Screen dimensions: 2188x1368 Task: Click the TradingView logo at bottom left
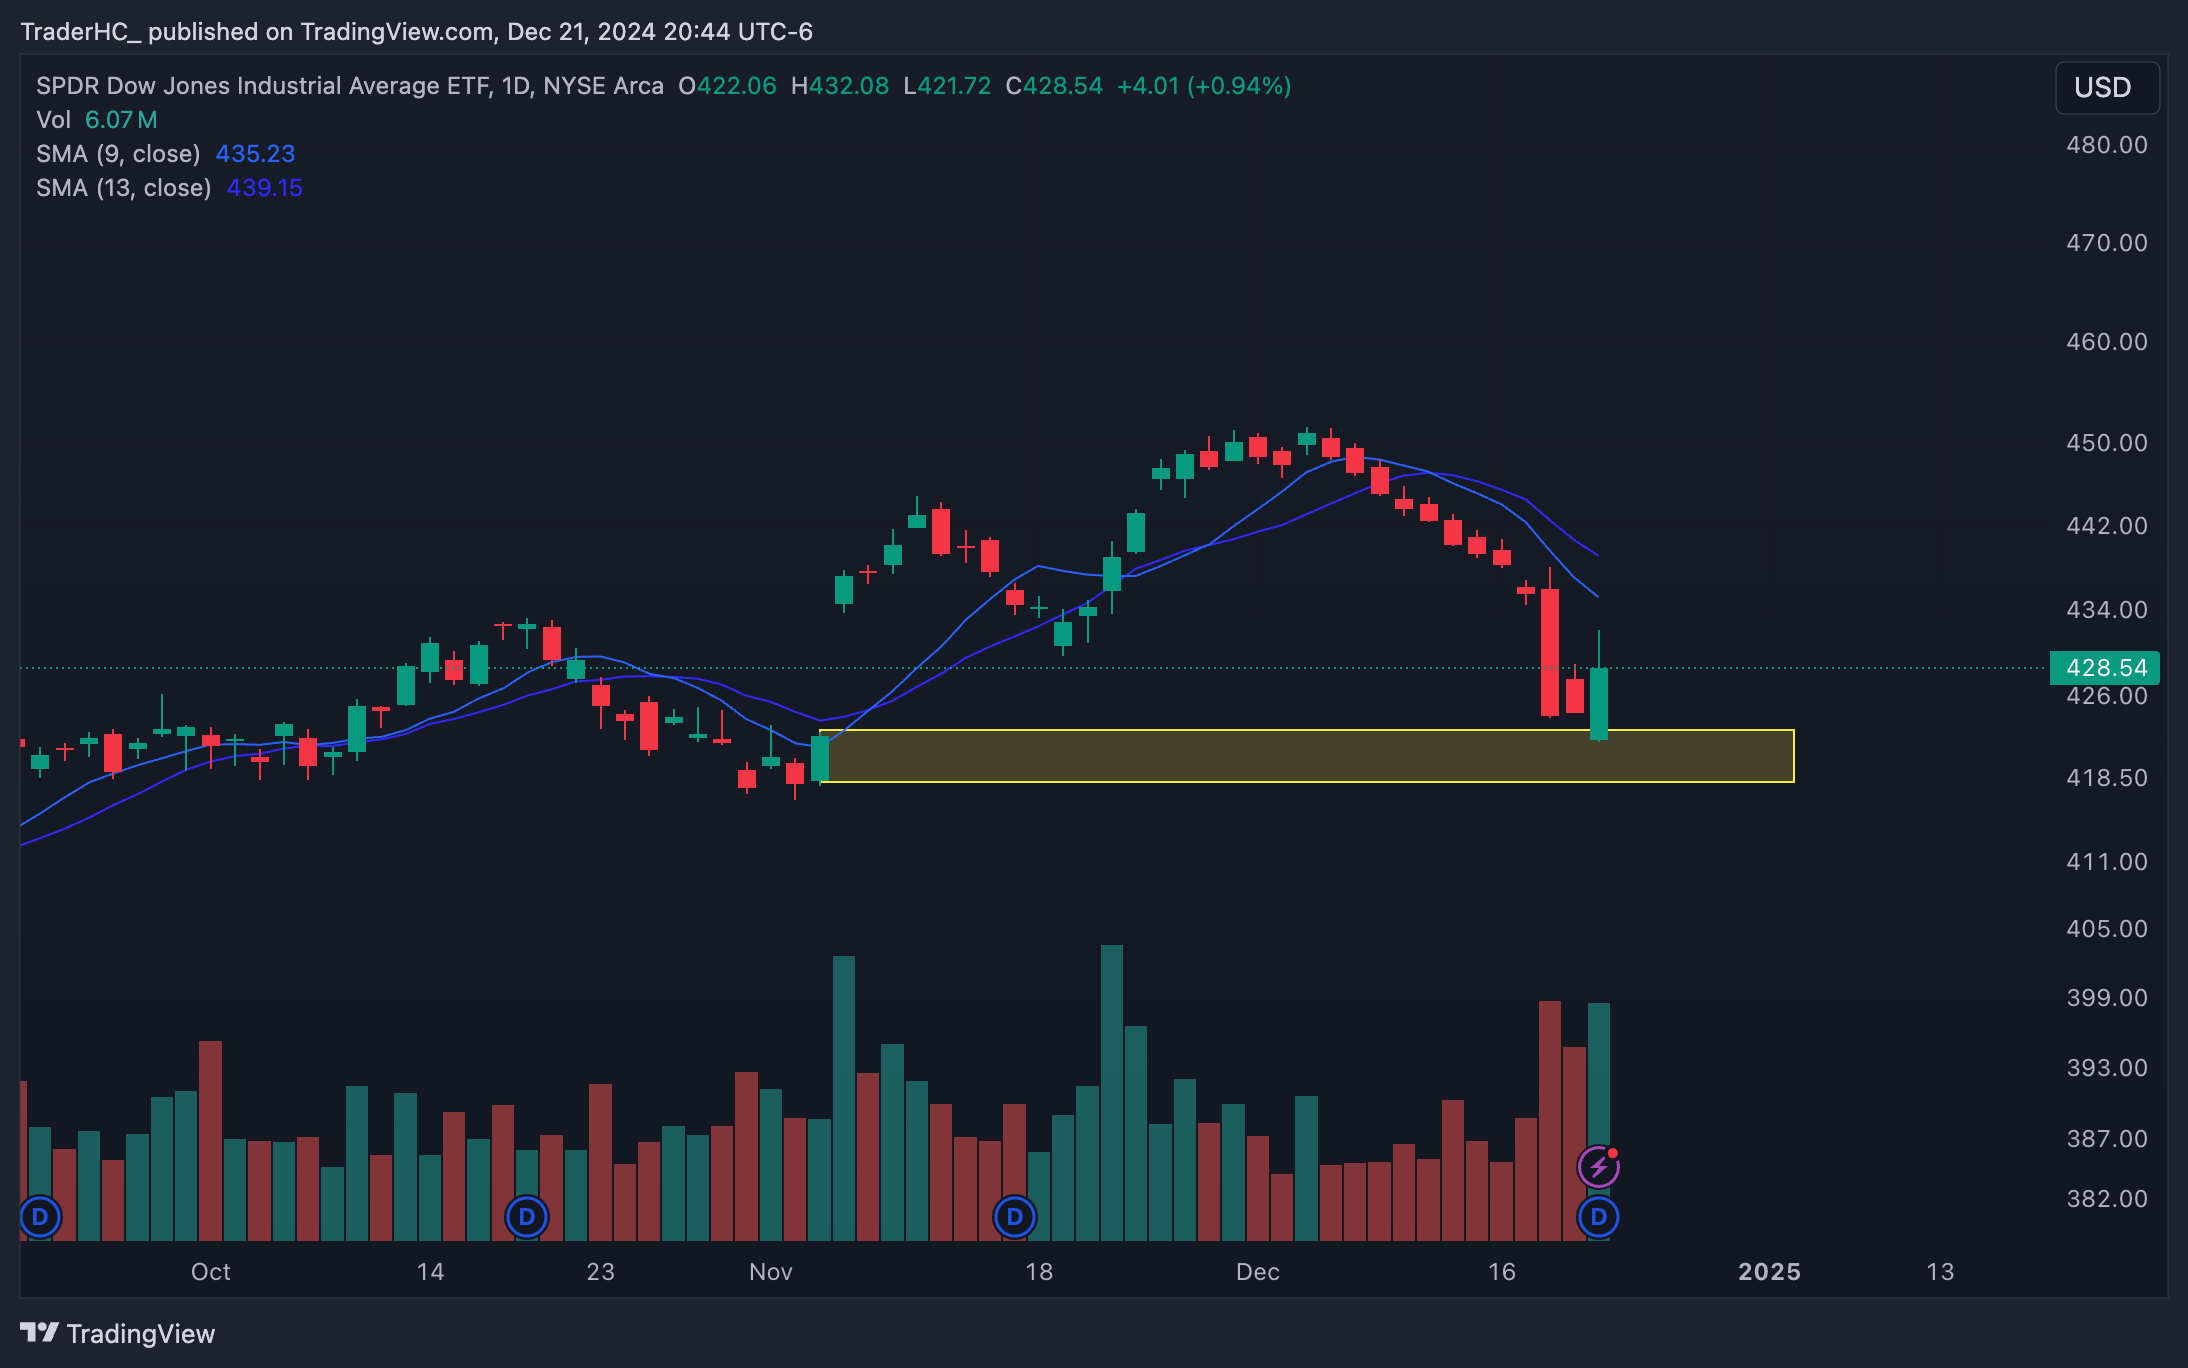pos(117,1333)
